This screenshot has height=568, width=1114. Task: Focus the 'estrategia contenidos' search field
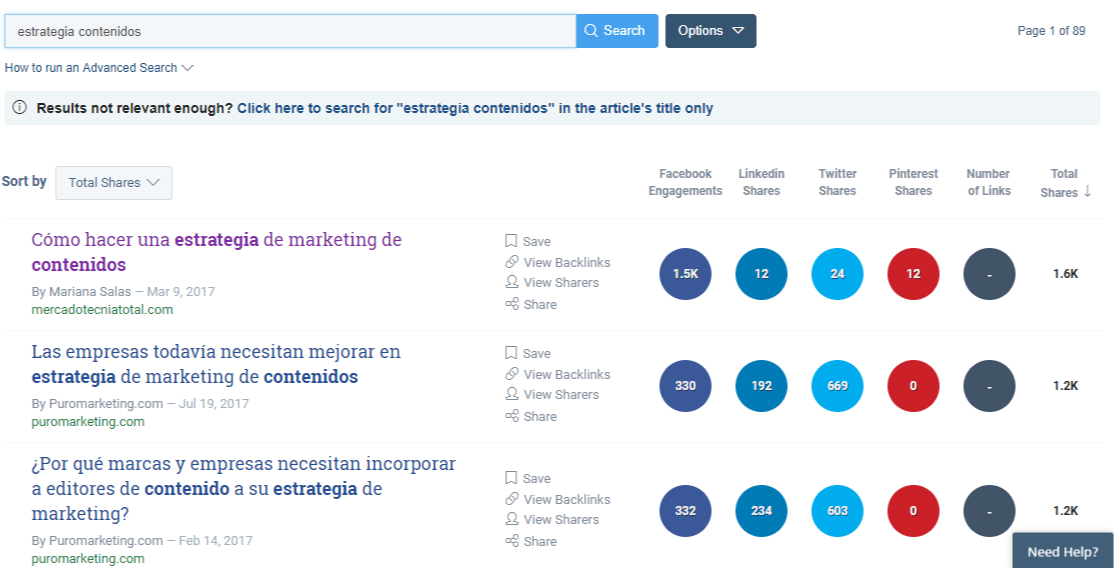click(290, 31)
